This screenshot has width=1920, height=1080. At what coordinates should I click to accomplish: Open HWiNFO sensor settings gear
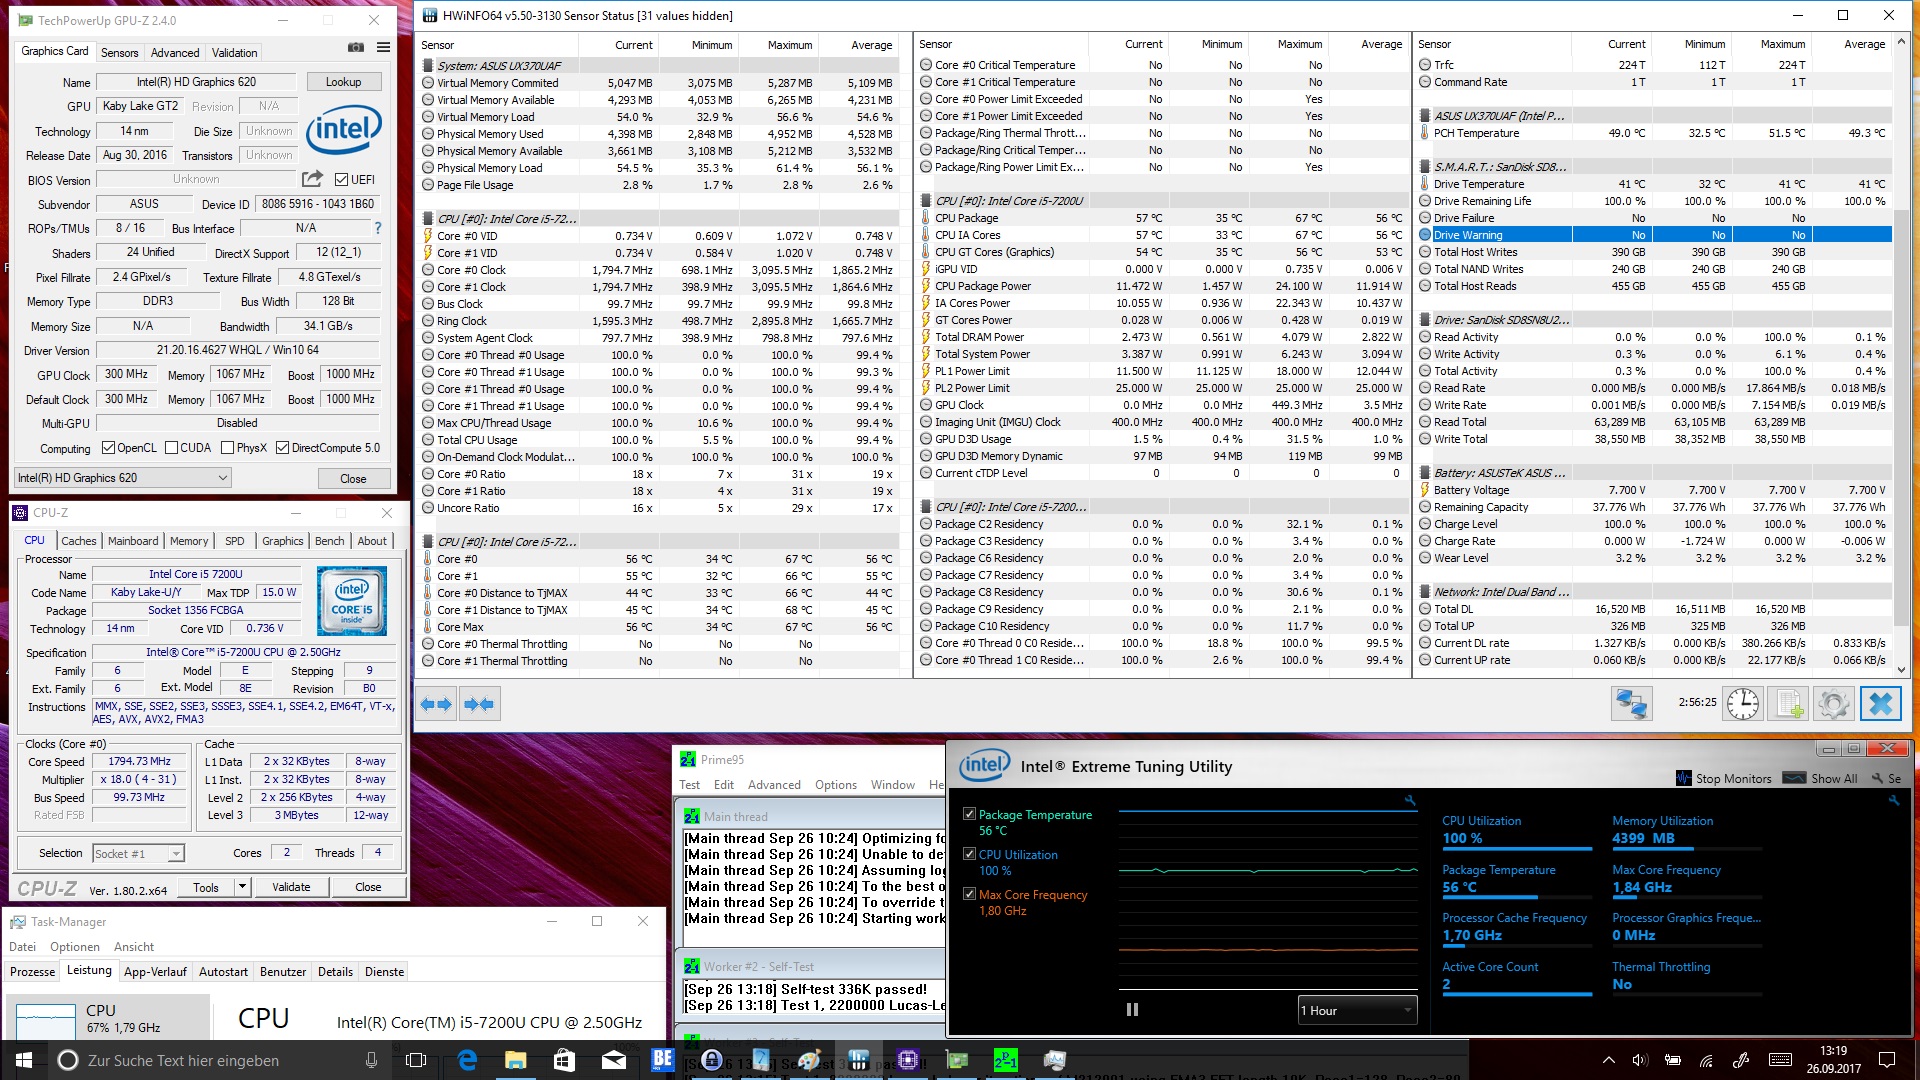(1834, 703)
